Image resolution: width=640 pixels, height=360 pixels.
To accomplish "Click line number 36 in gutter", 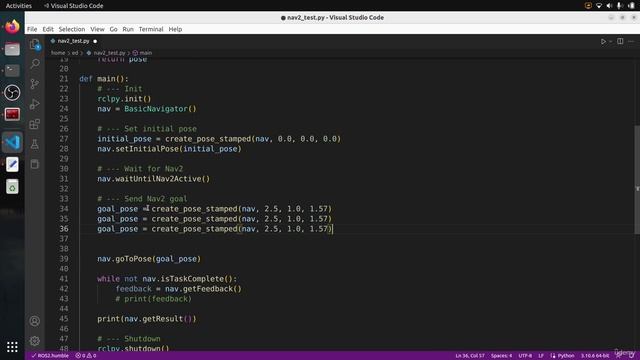I will 64,229.
